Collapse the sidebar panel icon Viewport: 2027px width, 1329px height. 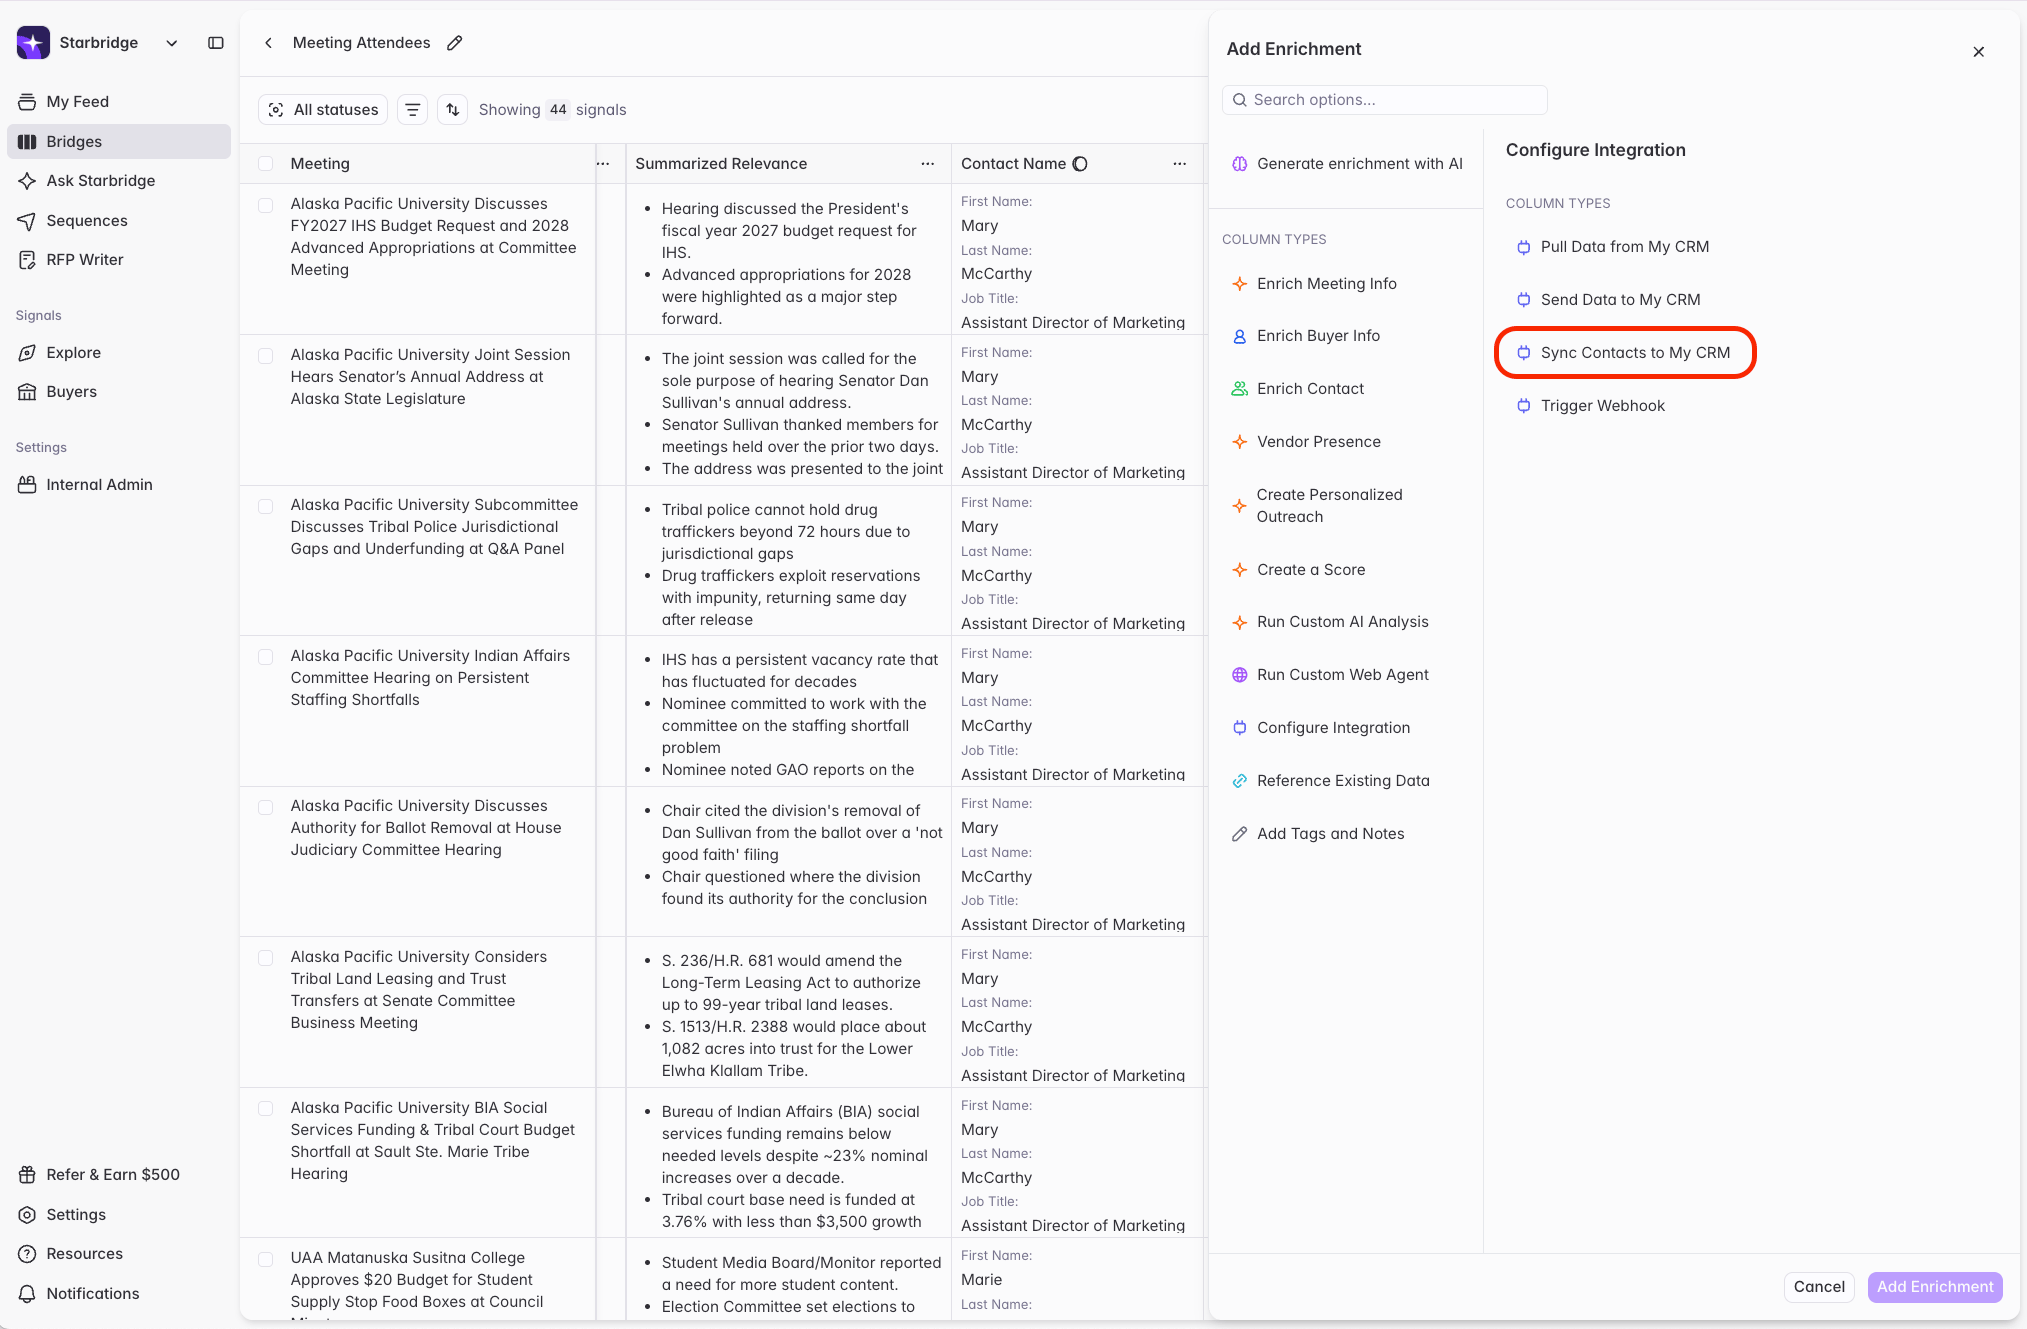point(216,43)
